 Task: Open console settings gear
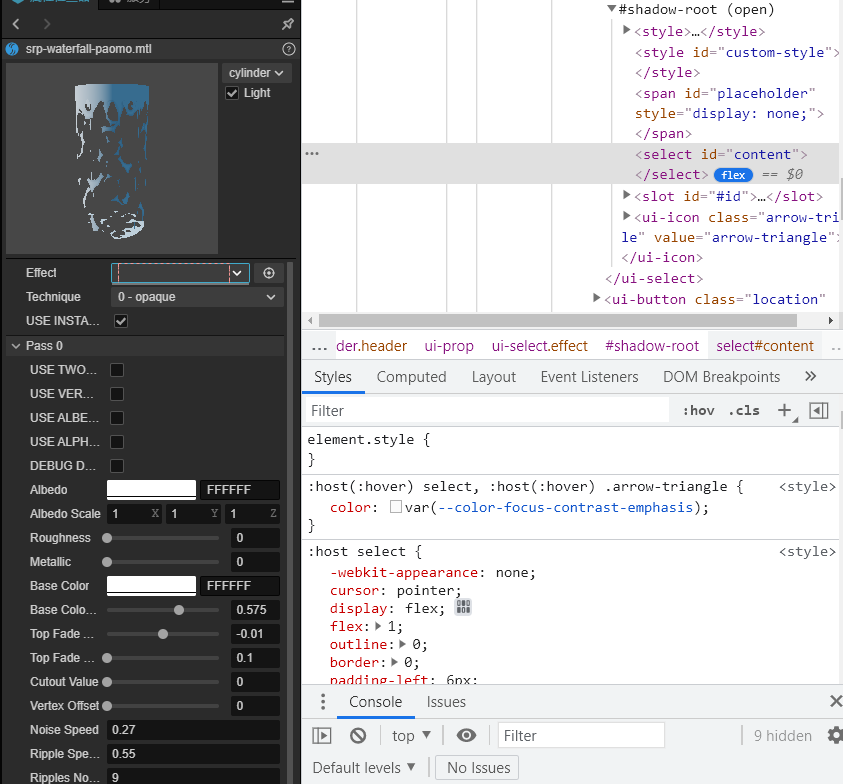tap(835, 736)
